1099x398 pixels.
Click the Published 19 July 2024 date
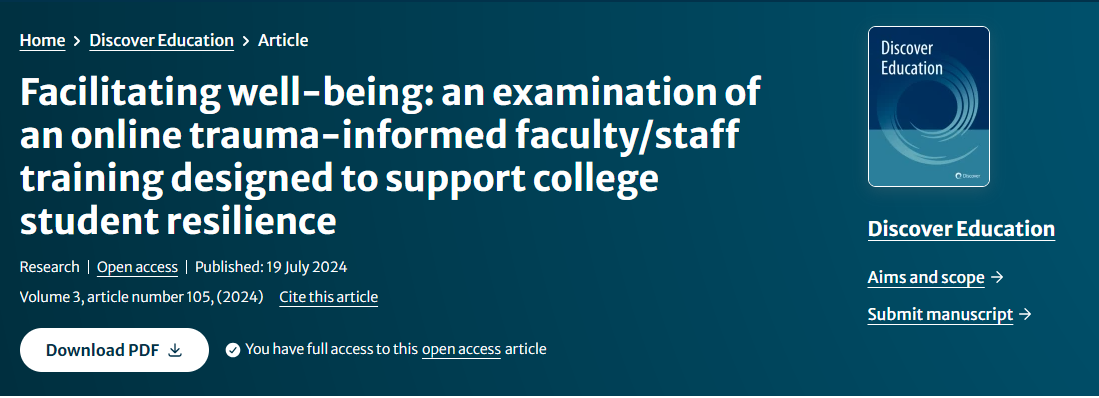point(271,267)
